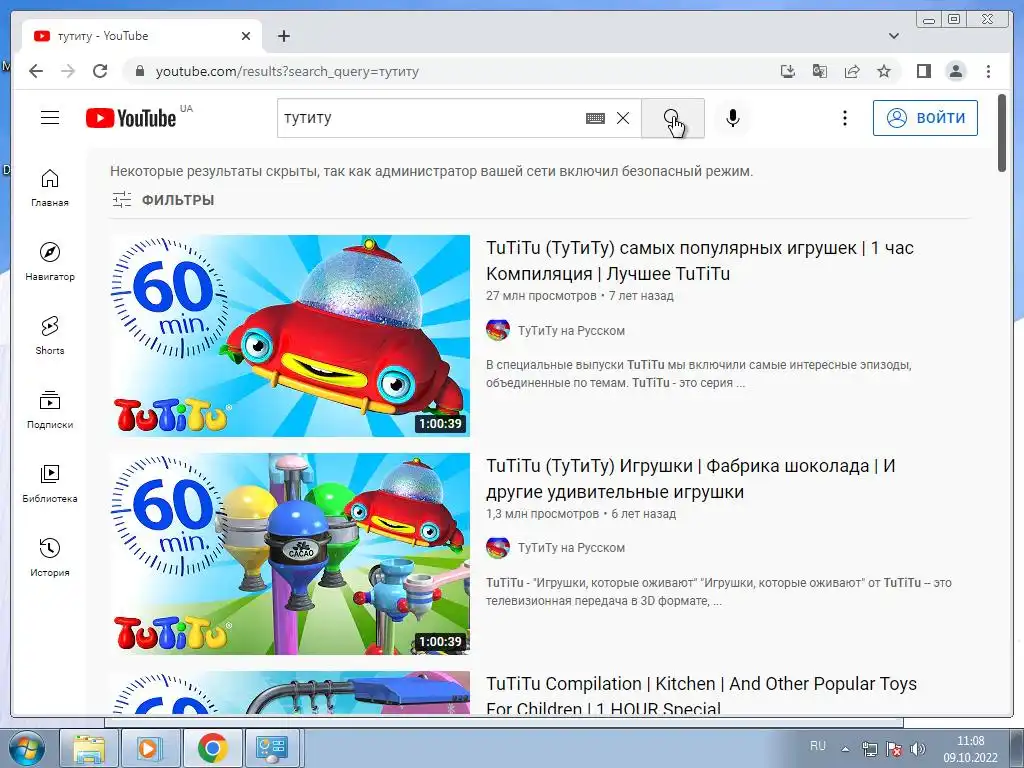Open Навигатор in the sidebar
This screenshot has height=768, width=1024.
pos(50,262)
